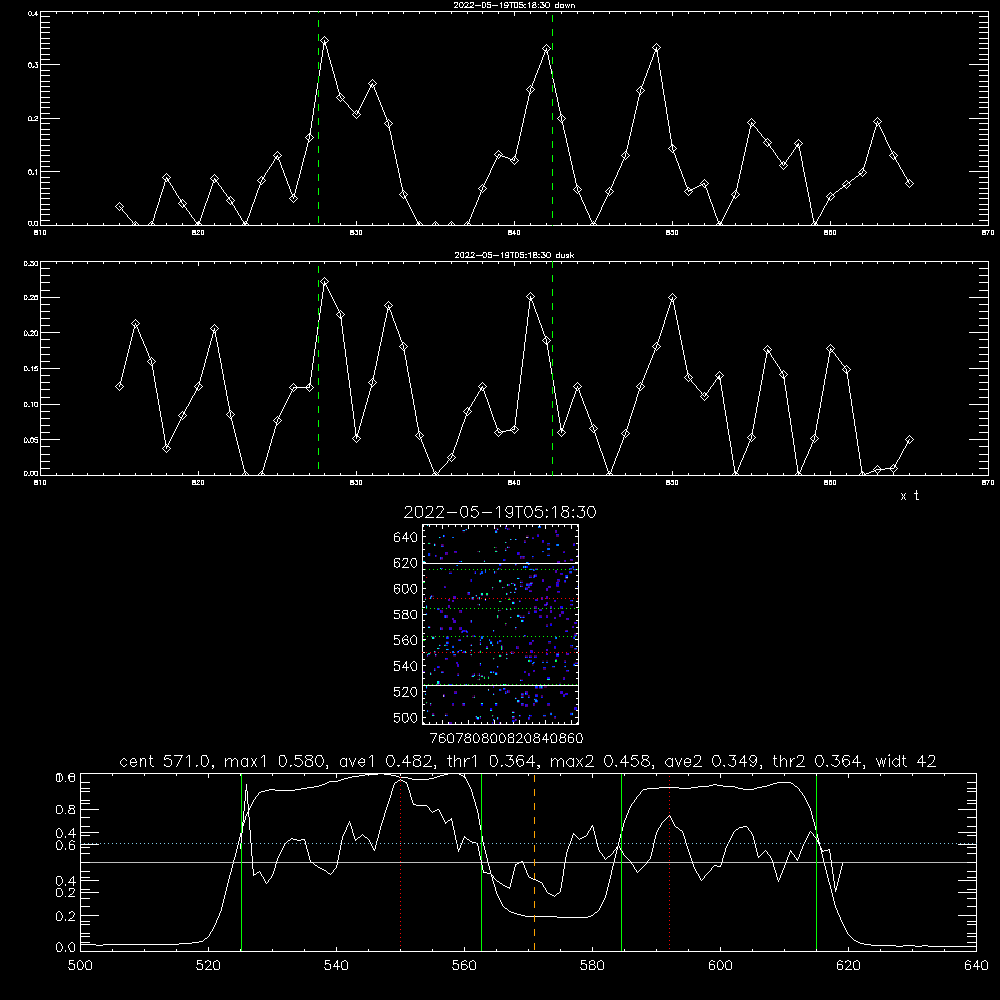The image size is (1000, 1000).
Task: Click the green vertical line at 525 in bottom plot
Action: 241,862
